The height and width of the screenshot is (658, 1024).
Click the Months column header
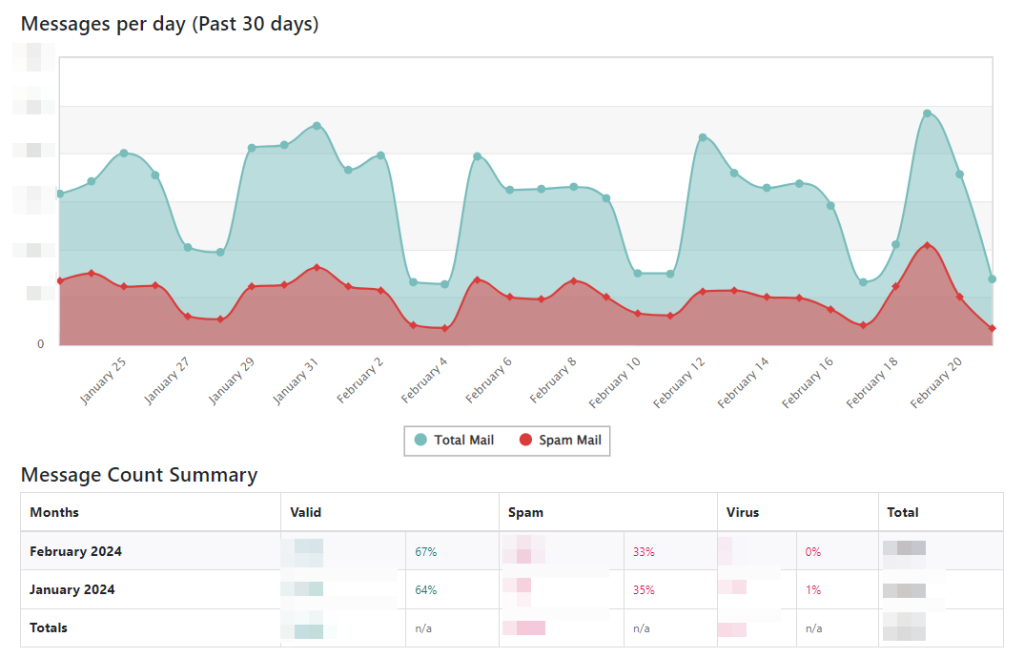54,512
